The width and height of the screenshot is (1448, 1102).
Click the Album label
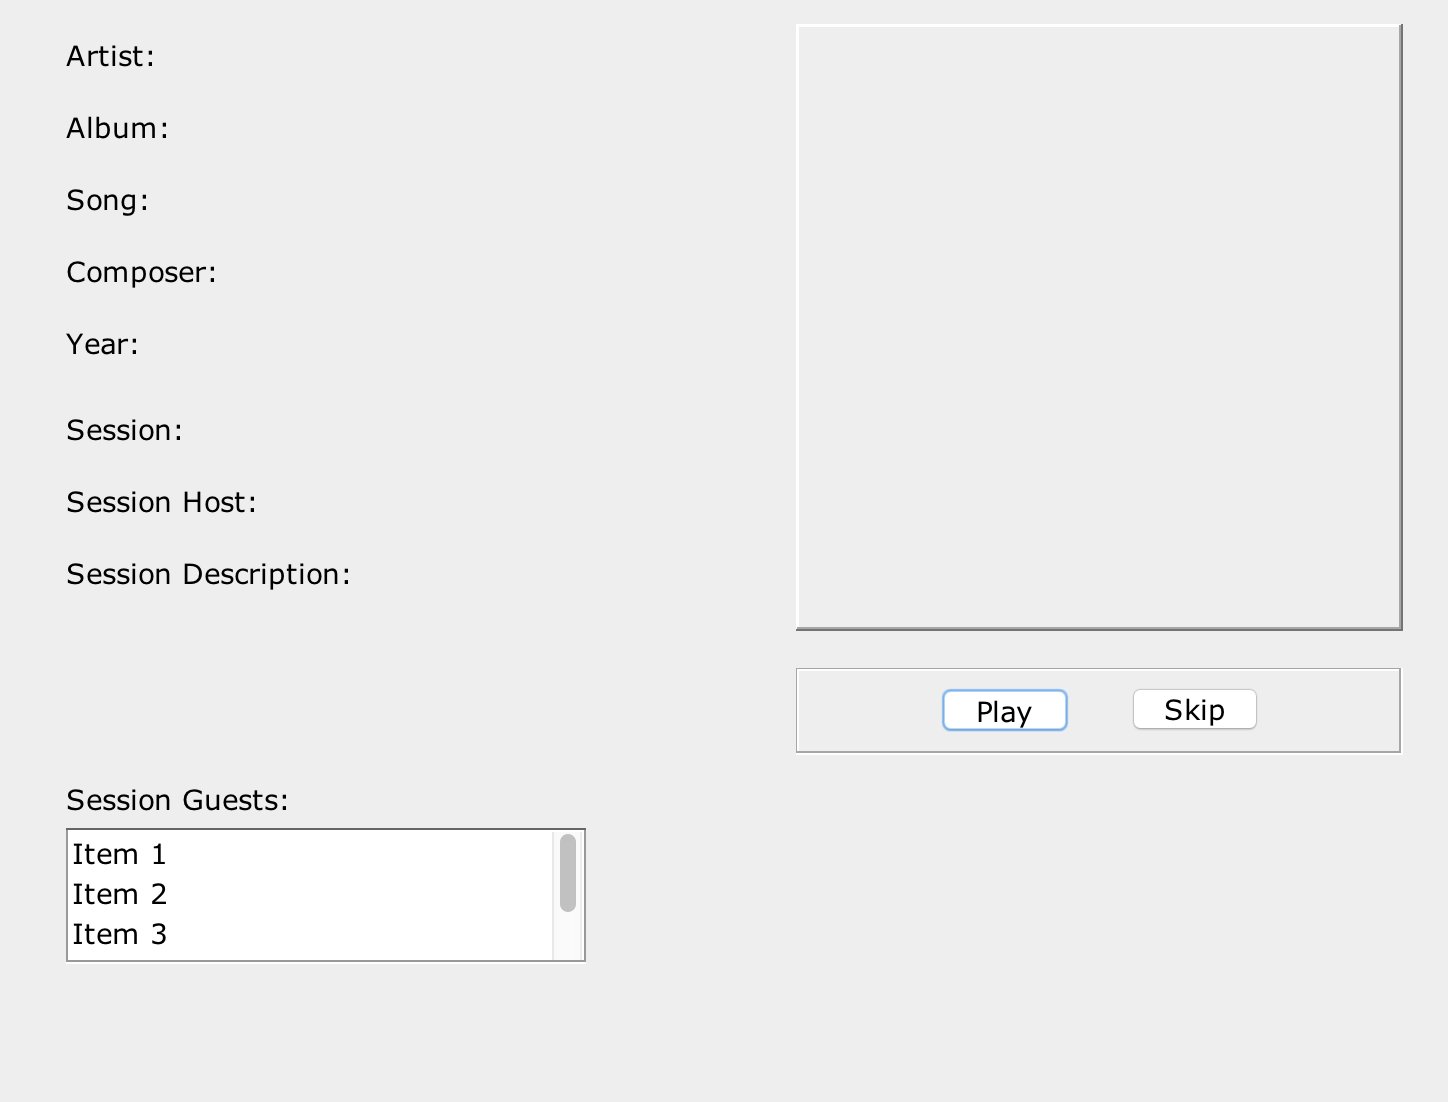117,128
